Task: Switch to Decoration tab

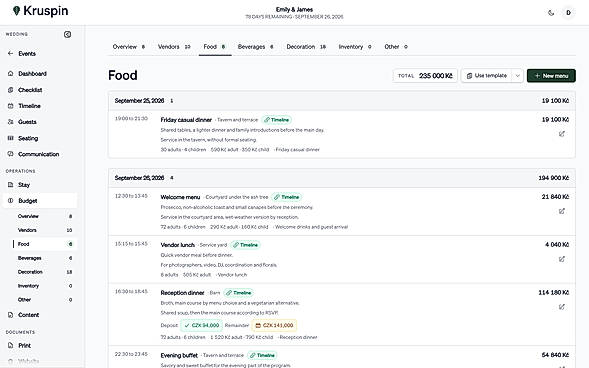Action: point(306,47)
